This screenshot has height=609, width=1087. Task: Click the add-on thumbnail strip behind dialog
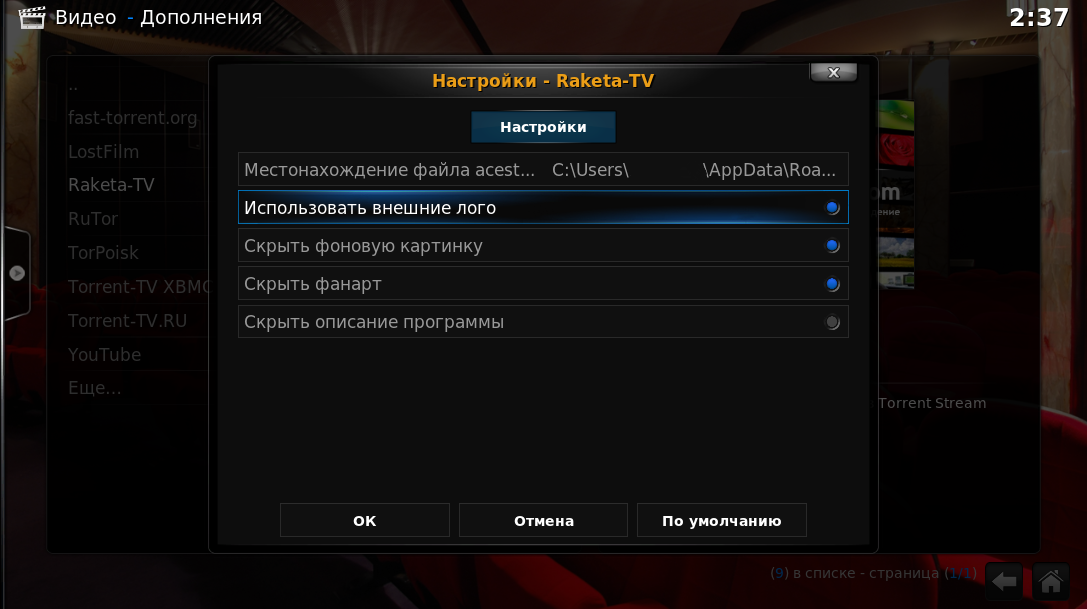pos(896,194)
